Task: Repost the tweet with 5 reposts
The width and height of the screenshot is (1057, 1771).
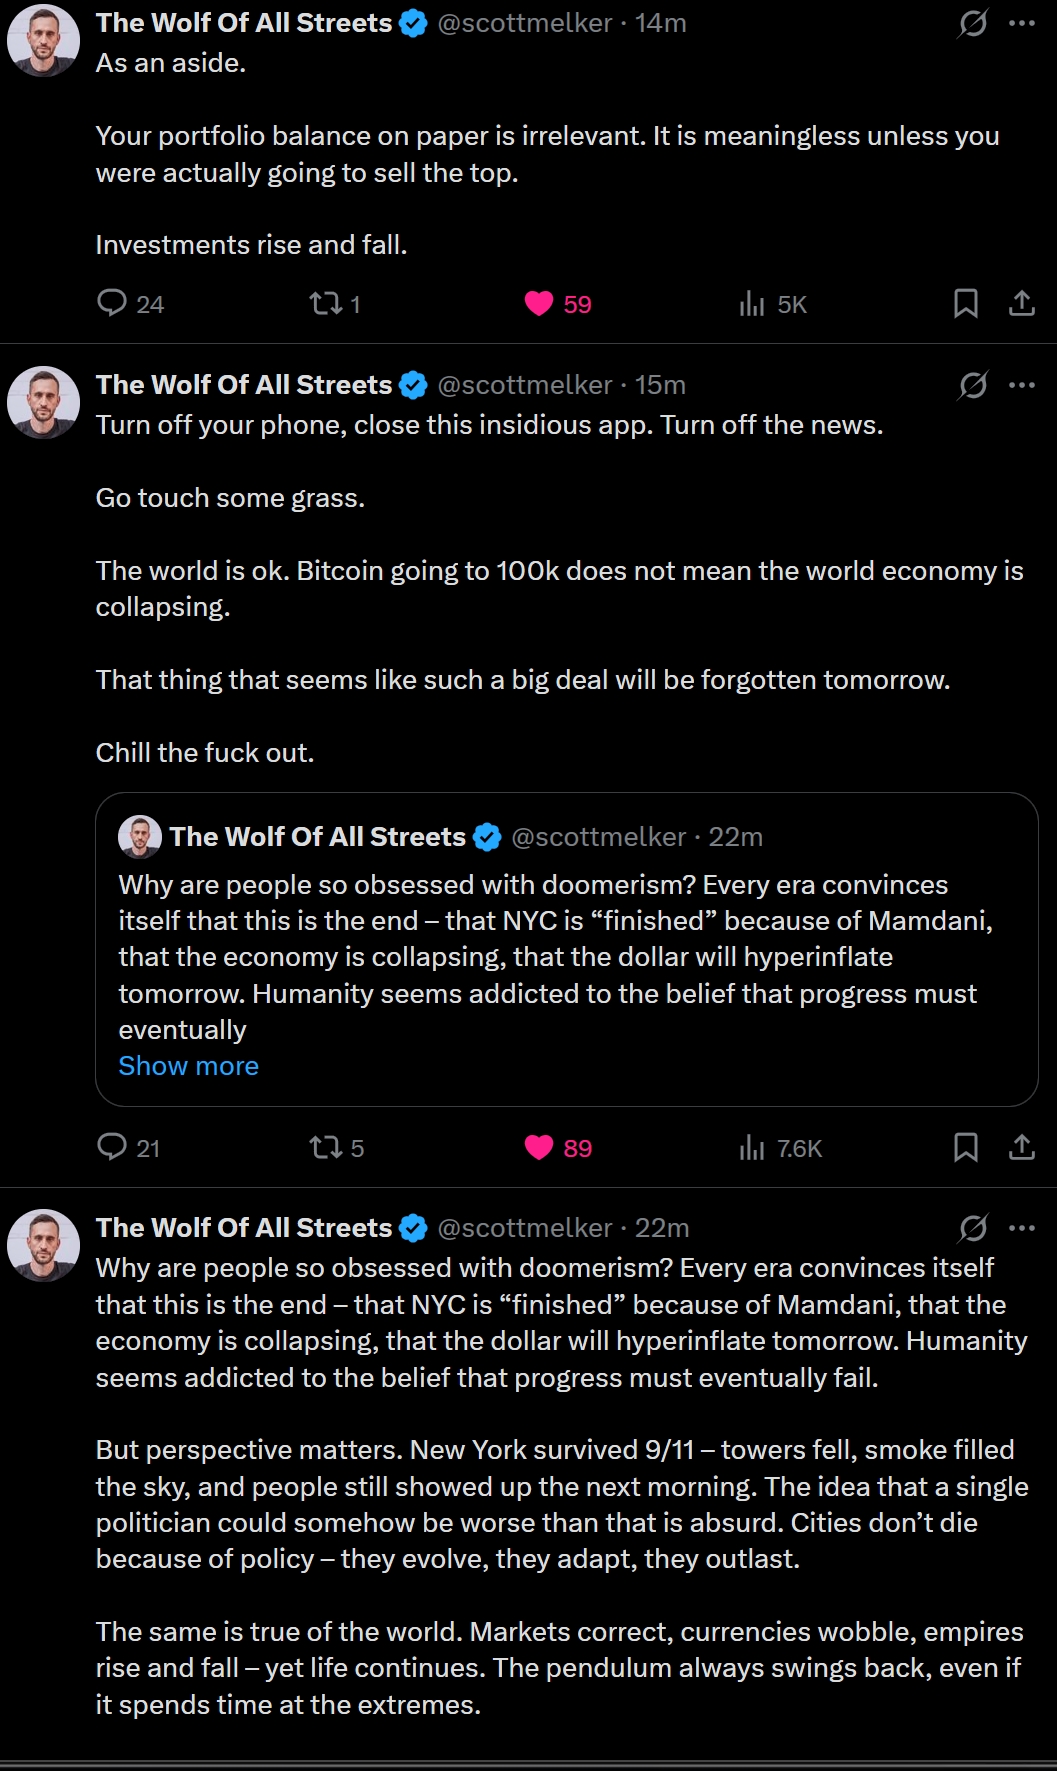Action: tap(326, 1147)
